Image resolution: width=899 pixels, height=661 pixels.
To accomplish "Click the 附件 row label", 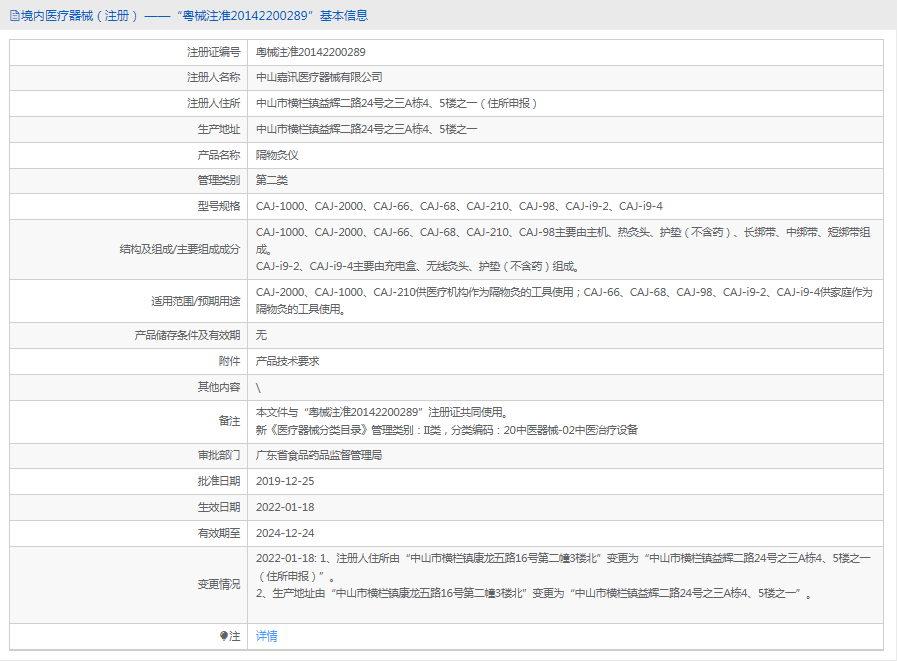I will pos(229,361).
